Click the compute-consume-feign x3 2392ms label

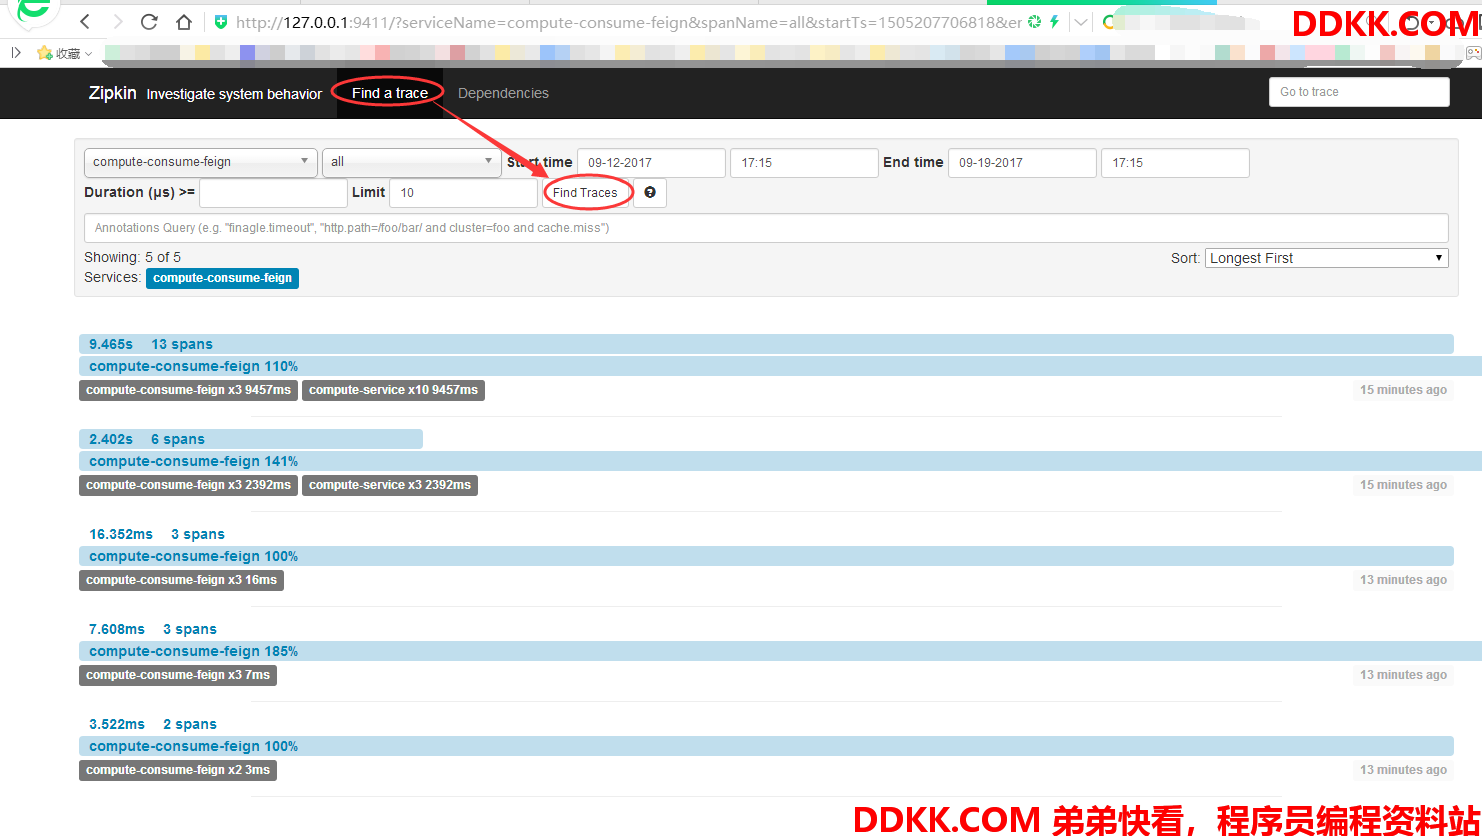[x=188, y=485]
